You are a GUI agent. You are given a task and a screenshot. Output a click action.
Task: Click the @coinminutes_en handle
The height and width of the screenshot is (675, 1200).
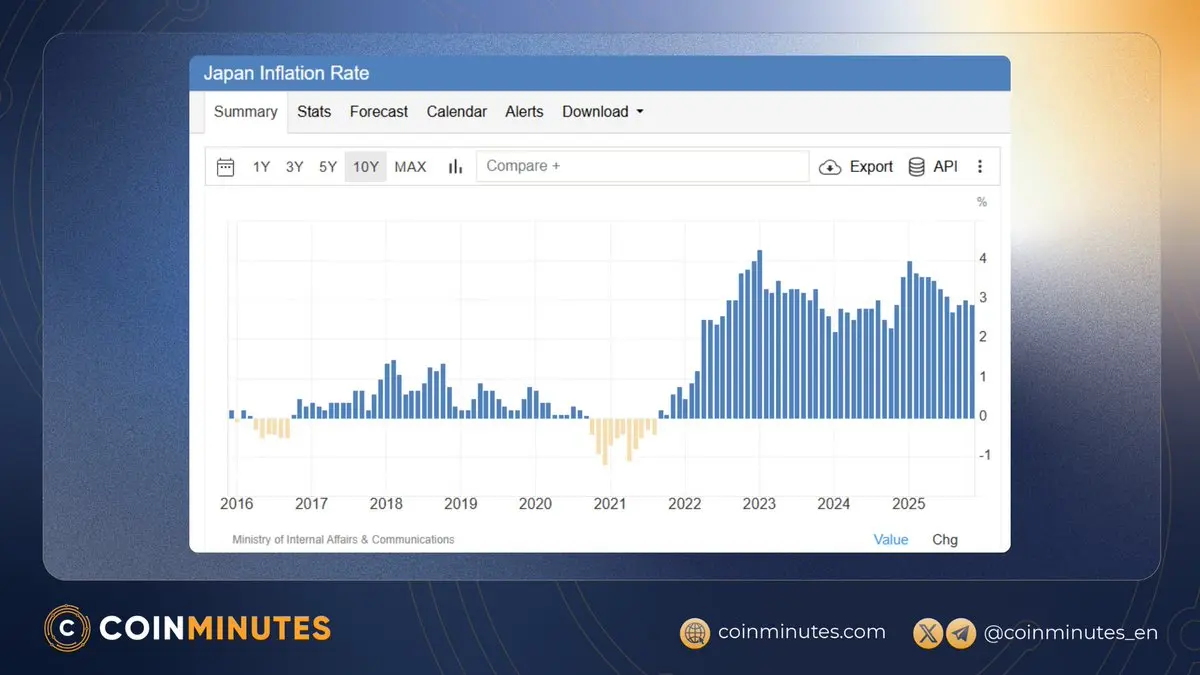1071,633
